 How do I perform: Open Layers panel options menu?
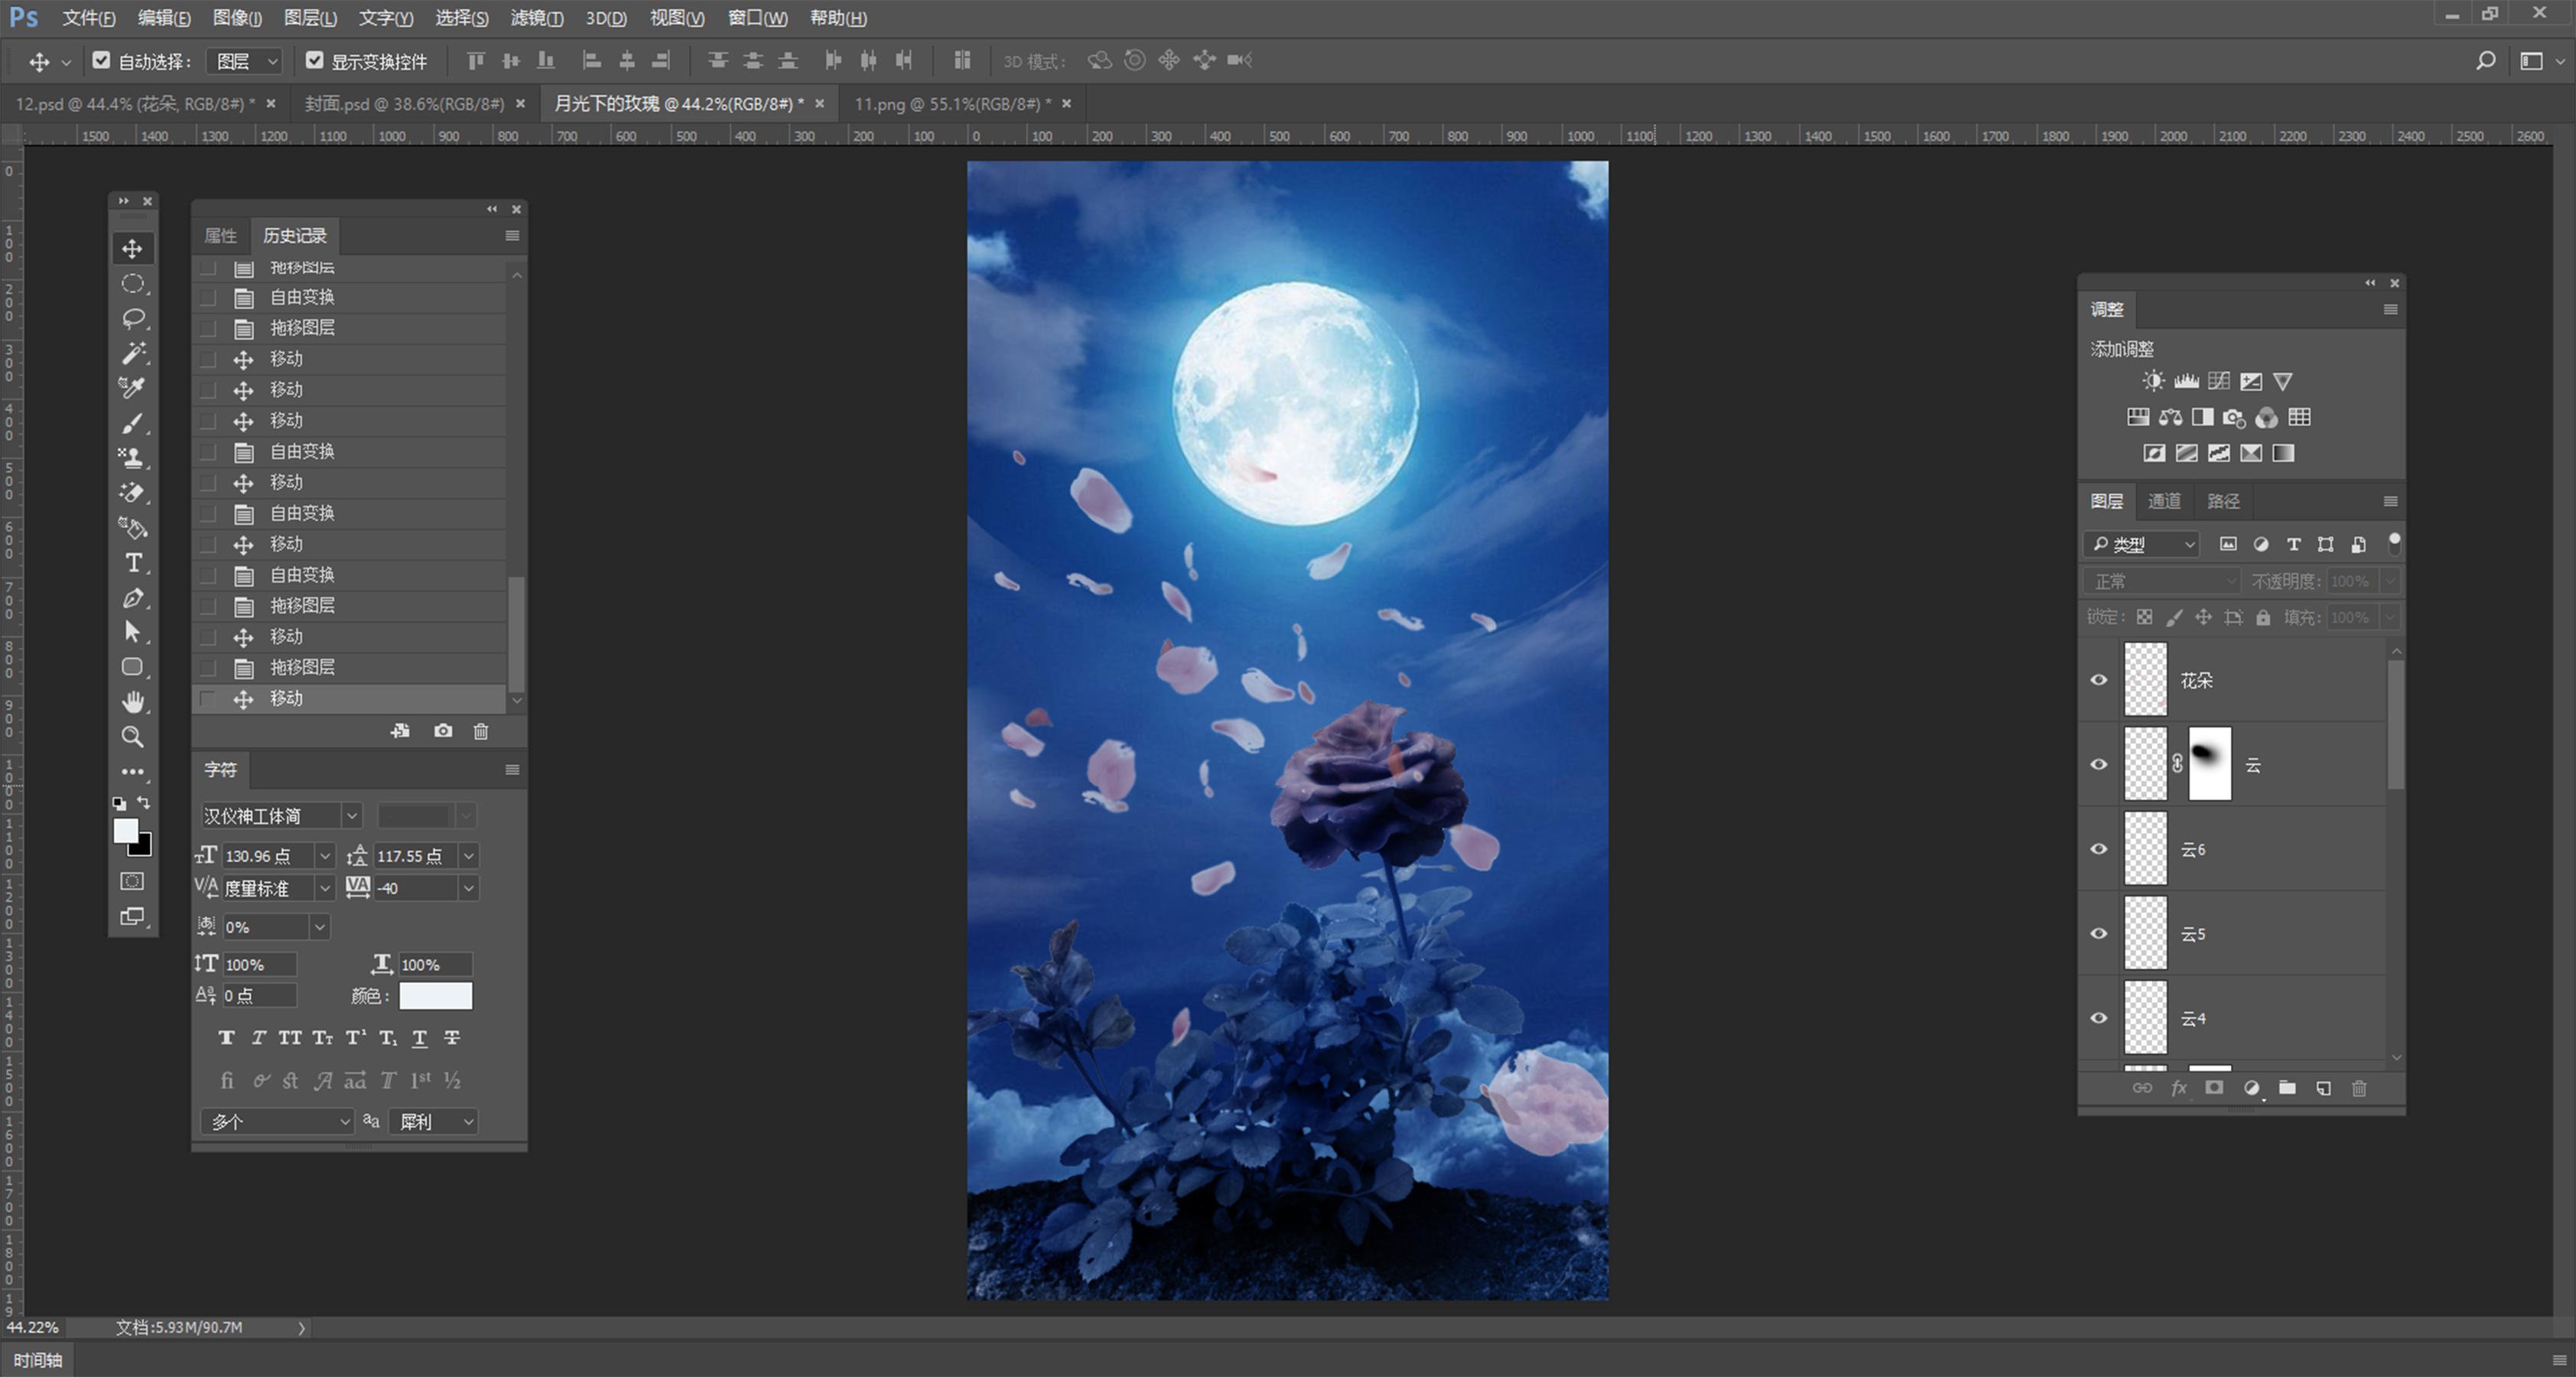2390,501
